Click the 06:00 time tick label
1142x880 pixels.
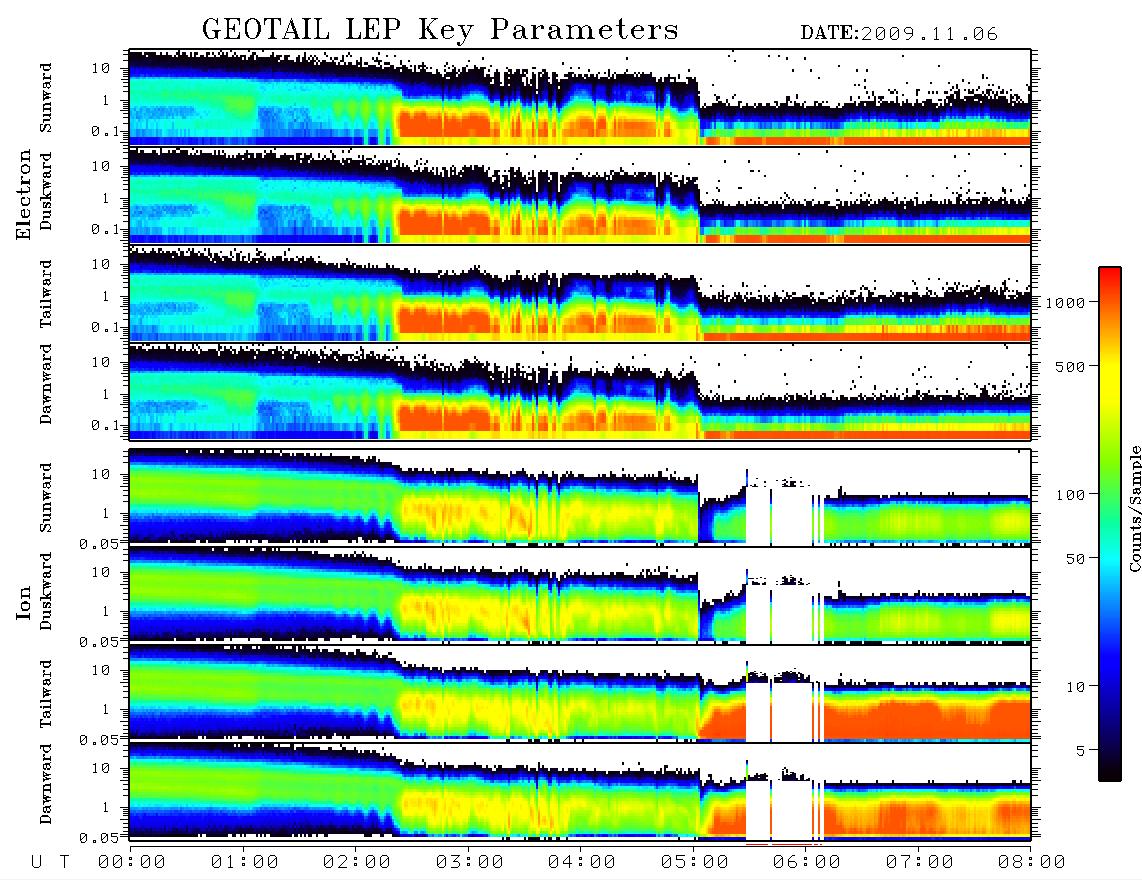pos(807,862)
